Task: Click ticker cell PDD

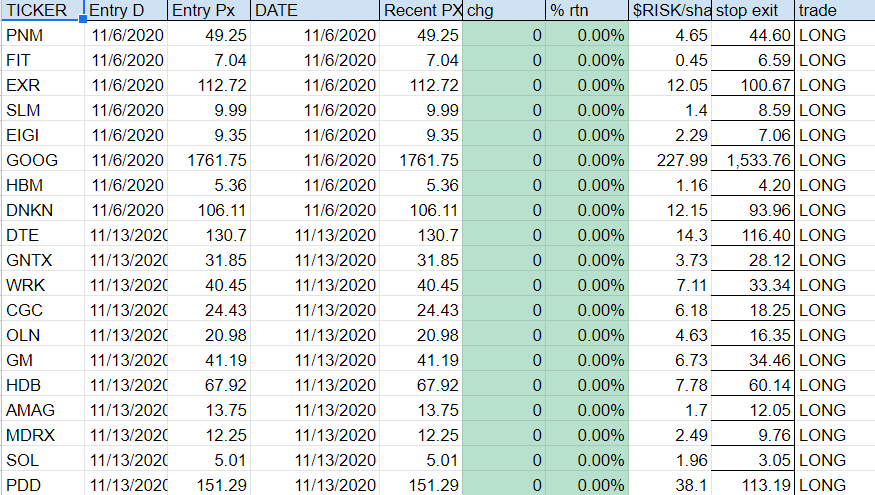Action: 42,484
